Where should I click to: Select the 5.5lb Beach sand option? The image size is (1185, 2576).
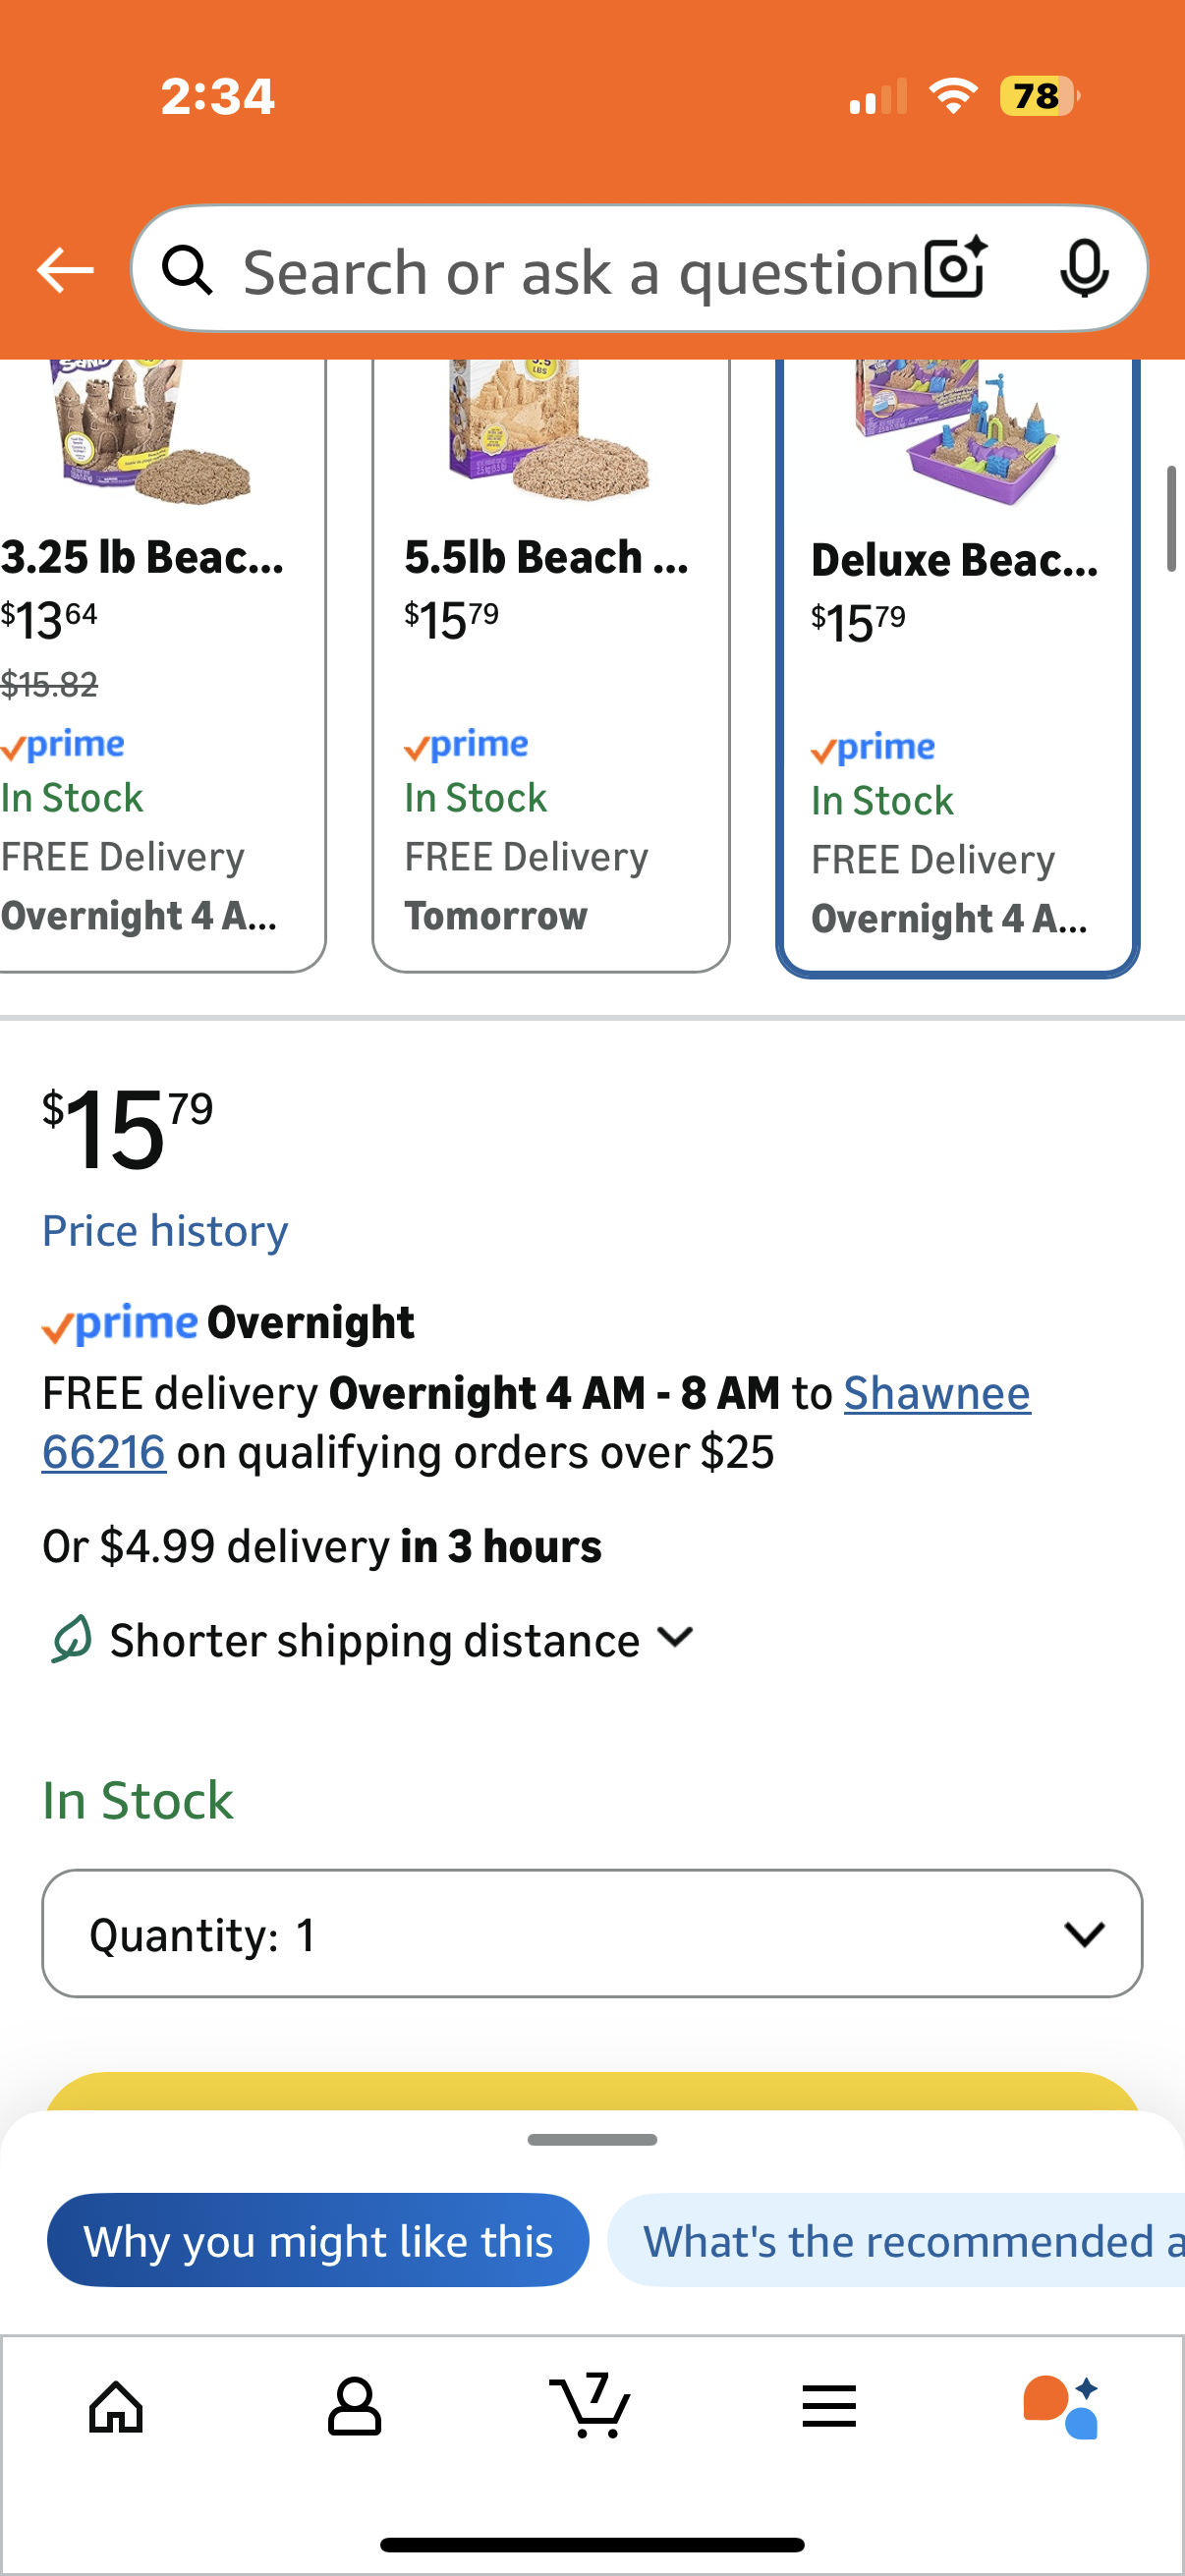click(551, 660)
